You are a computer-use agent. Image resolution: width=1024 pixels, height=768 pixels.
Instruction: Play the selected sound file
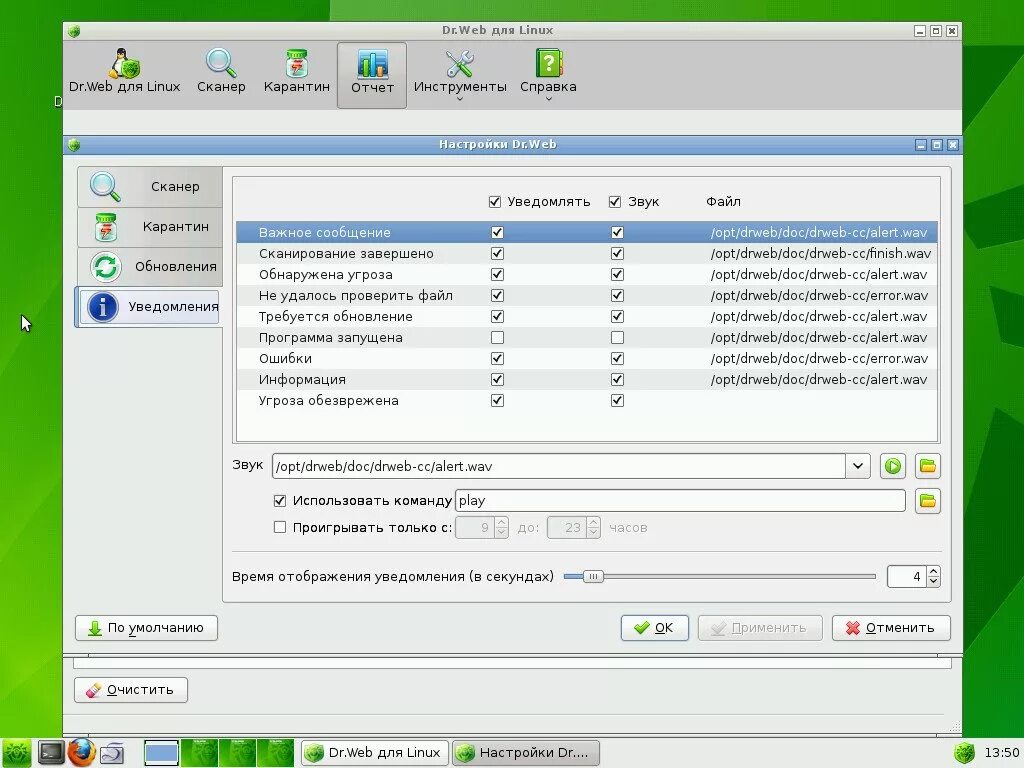coord(893,466)
